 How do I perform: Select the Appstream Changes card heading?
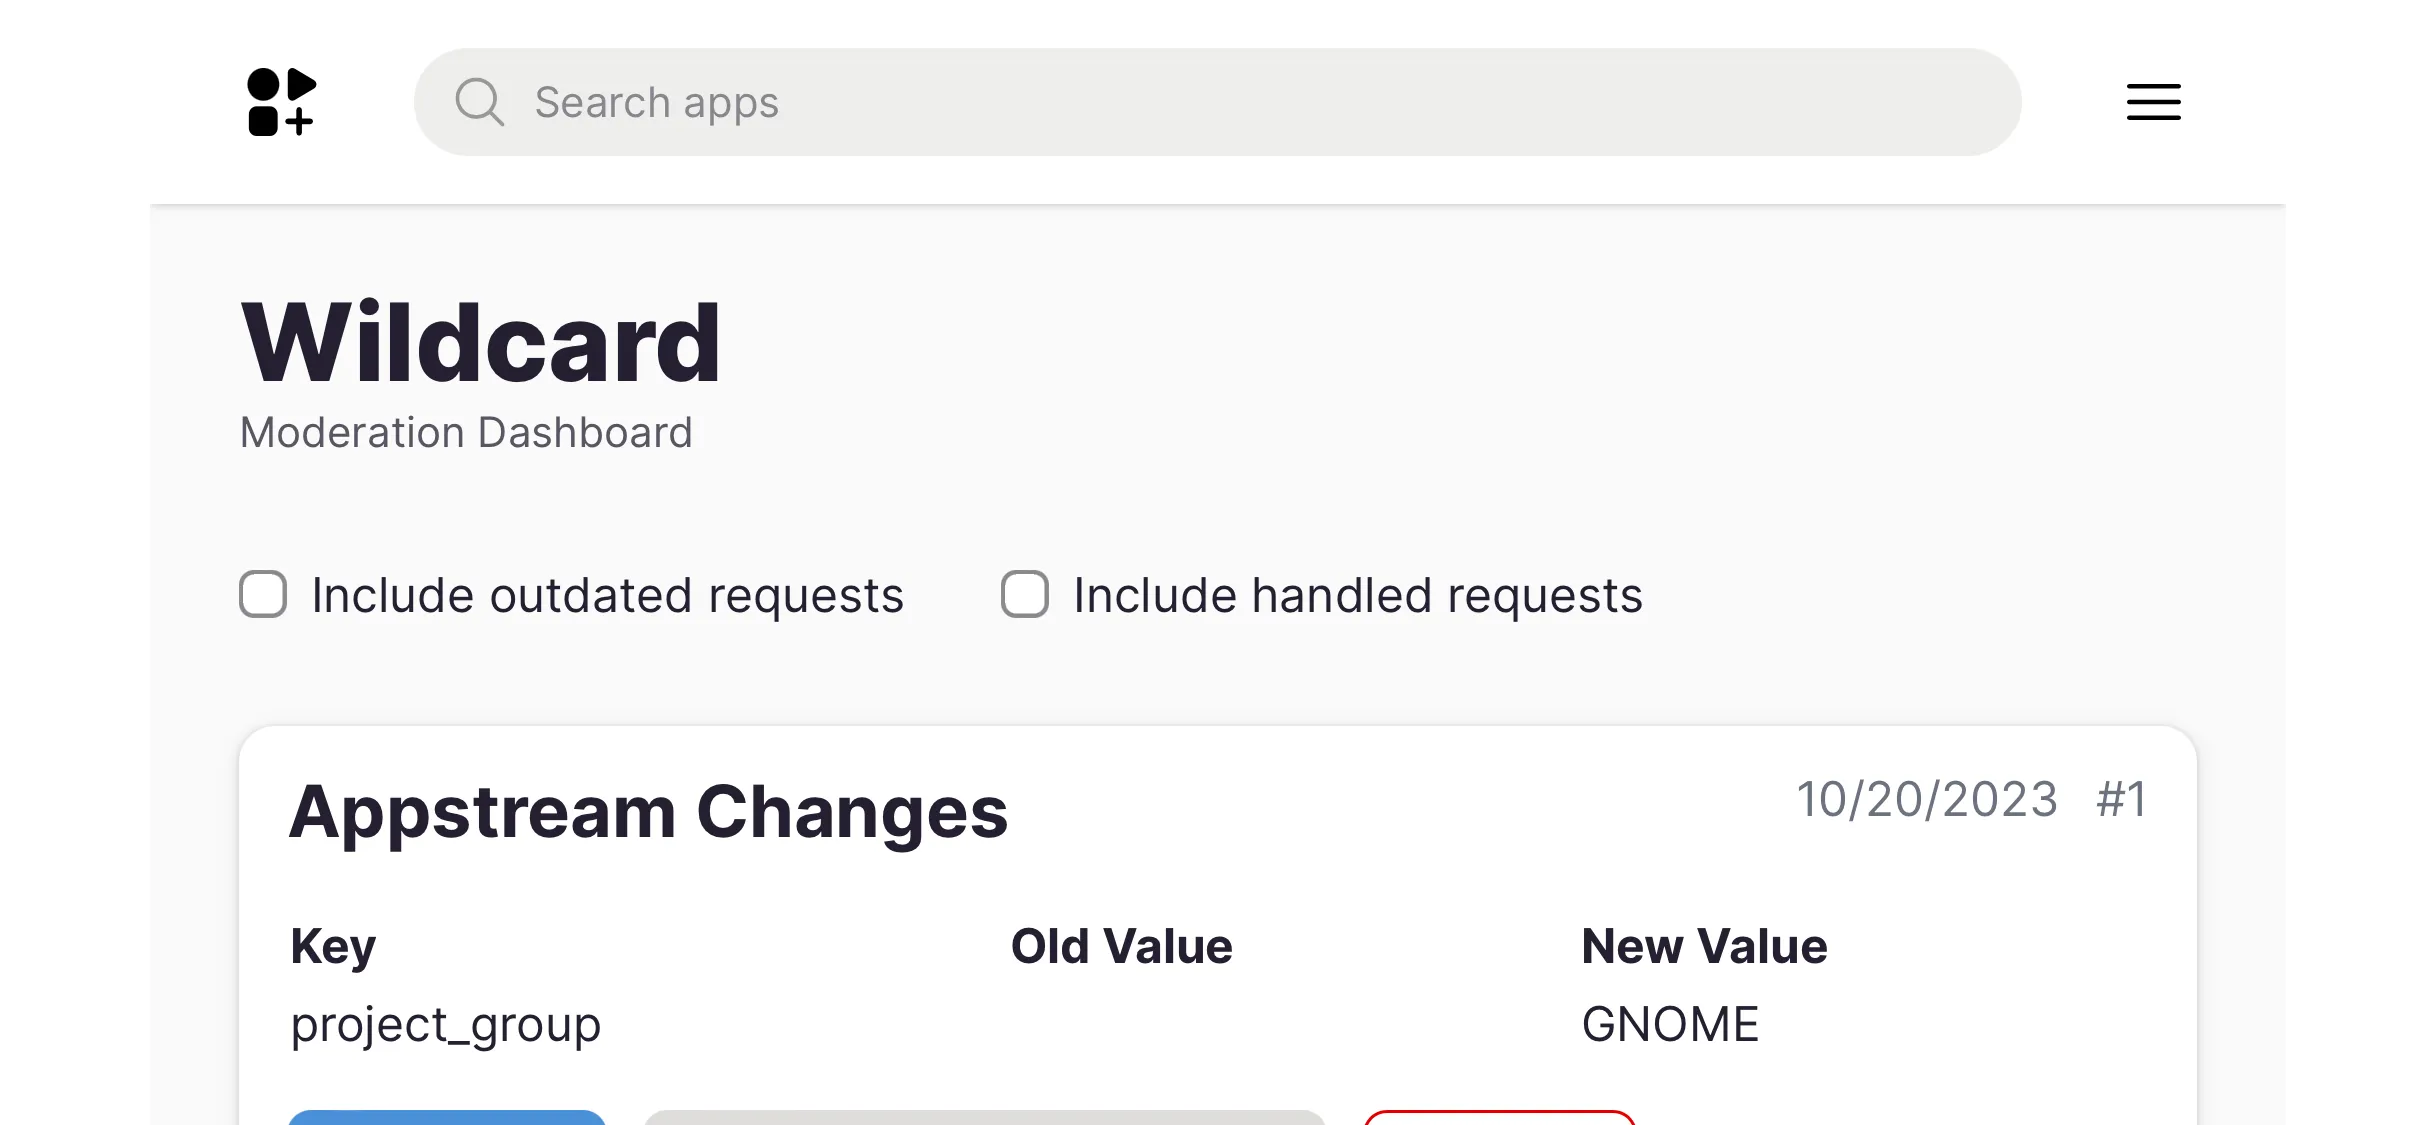point(648,812)
